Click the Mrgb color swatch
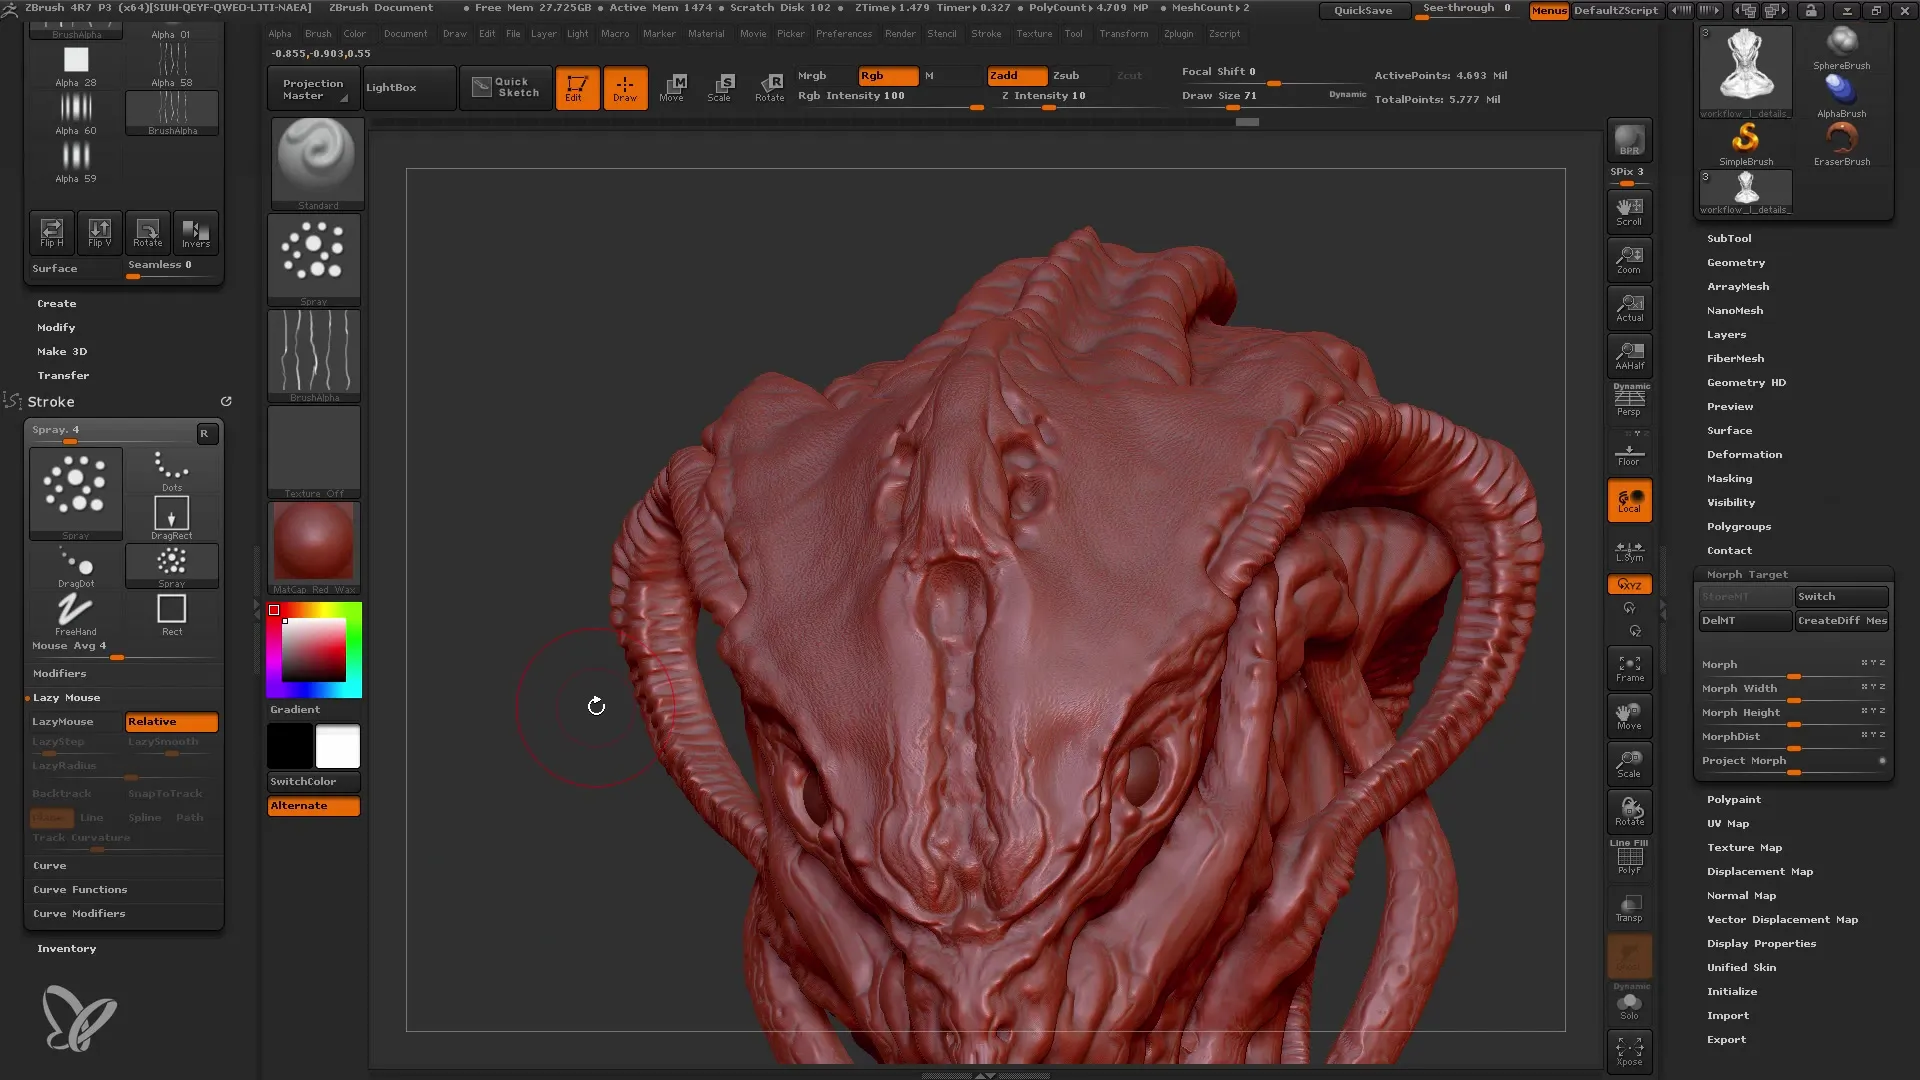Viewport: 1920px width, 1080px height. pos(811,74)
